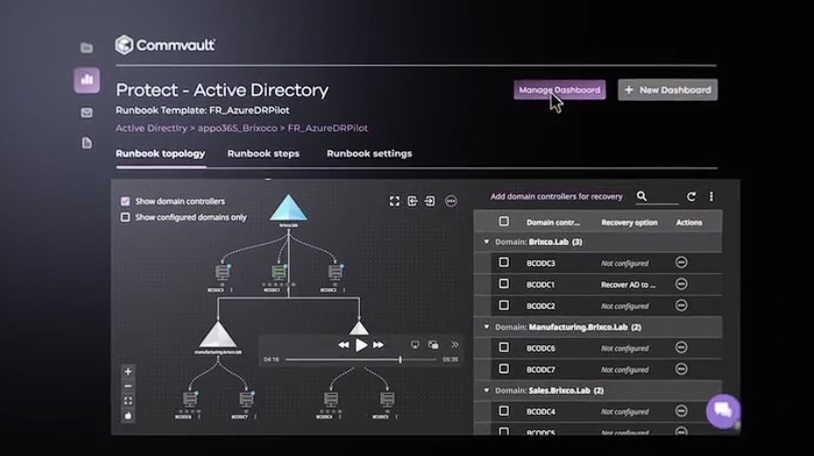Open the topology more options ellipsis icon
814x456 pixels.
[451, 201]
